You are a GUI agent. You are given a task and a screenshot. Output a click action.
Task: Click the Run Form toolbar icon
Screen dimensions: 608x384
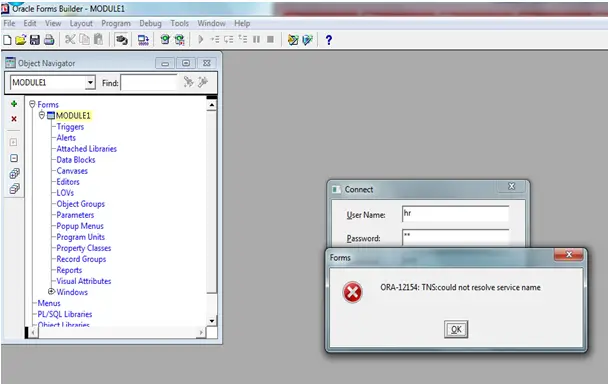pos(165,40)
